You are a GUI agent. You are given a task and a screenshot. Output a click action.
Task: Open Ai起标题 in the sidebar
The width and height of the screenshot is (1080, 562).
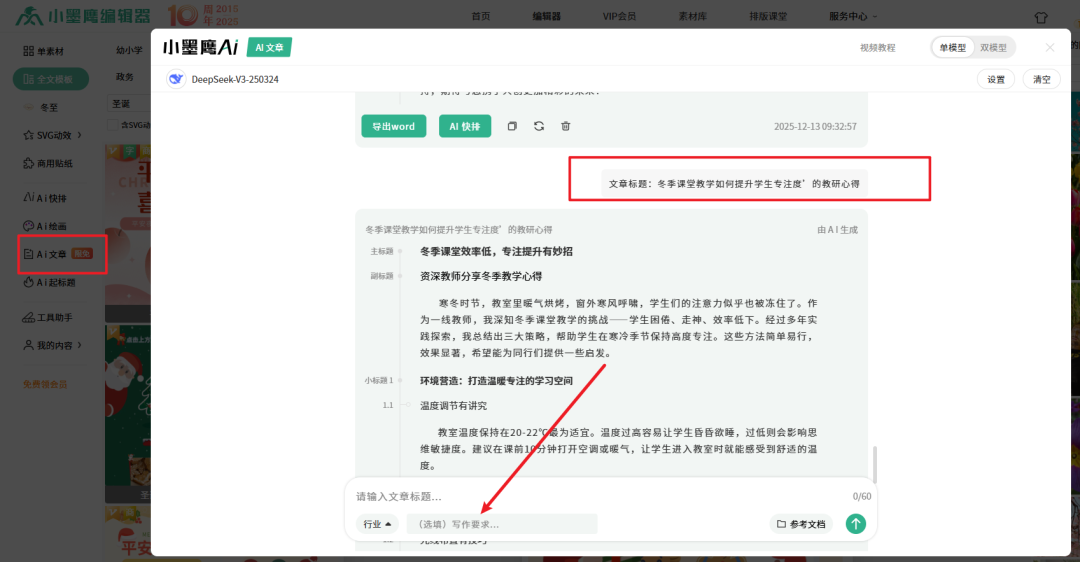(50, 282)
